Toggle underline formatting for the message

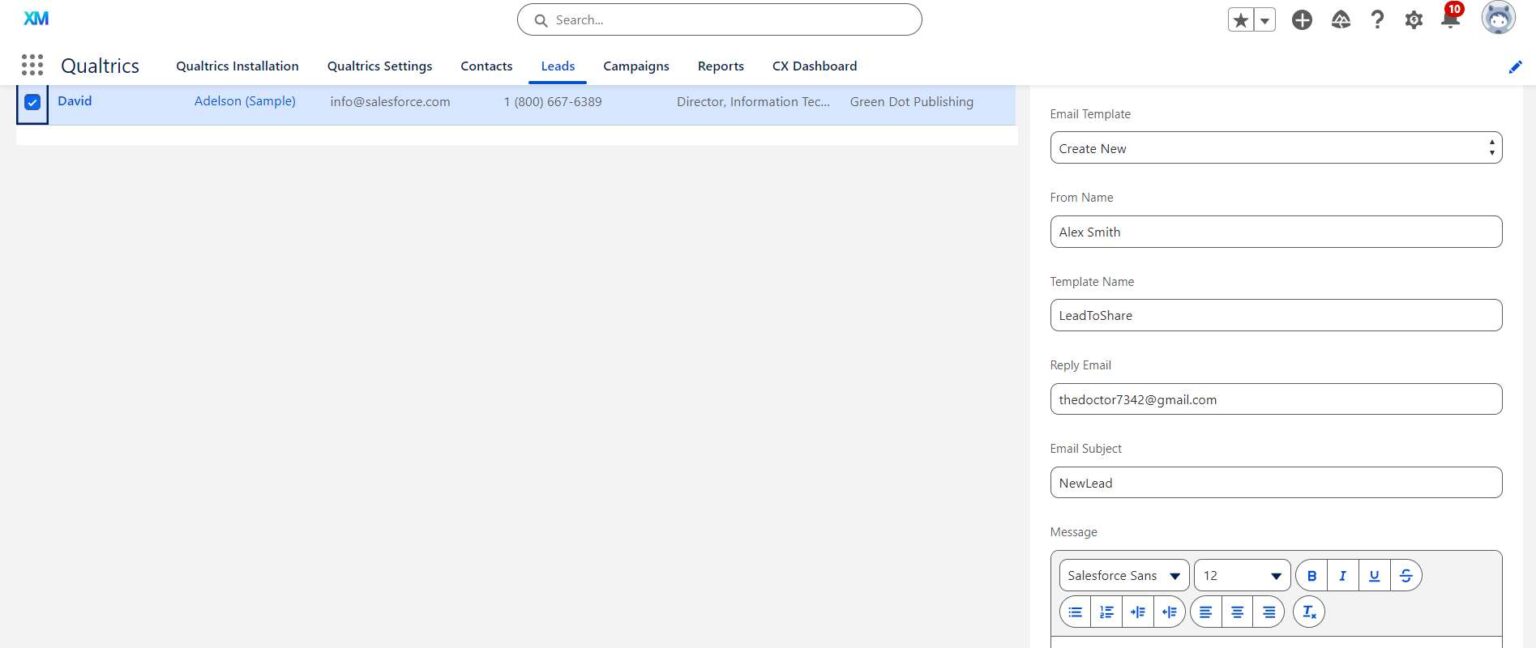coord(1374,575)
